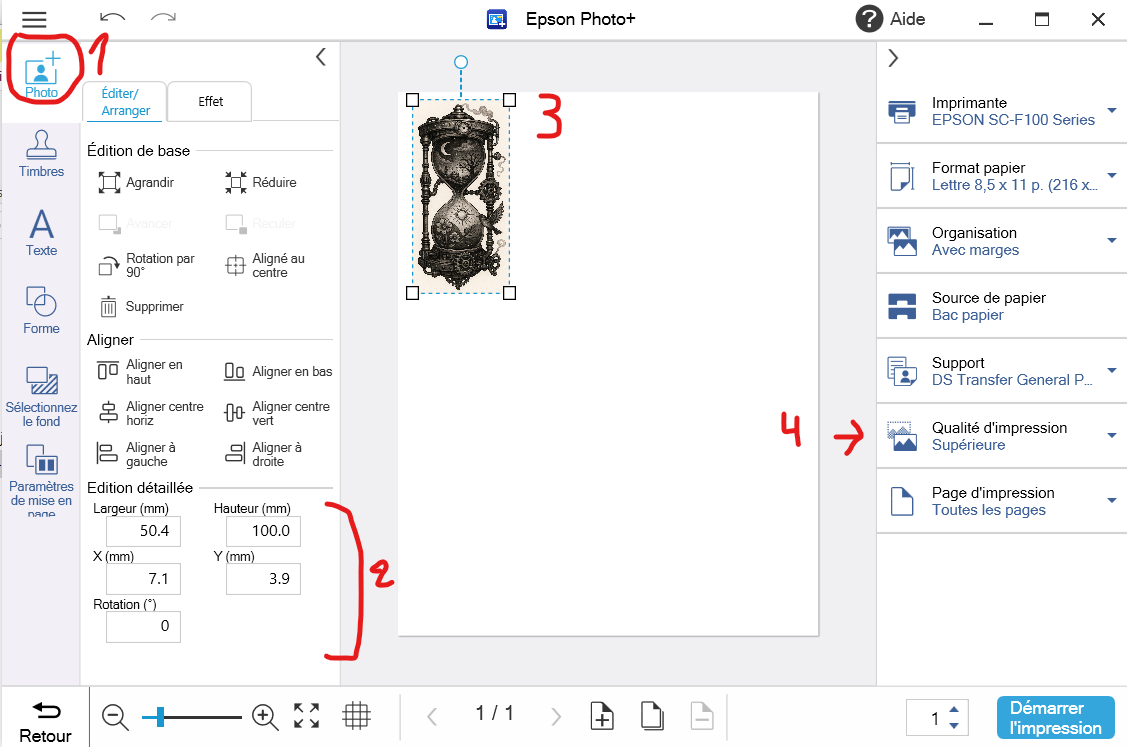The height and width of the screenshot is (747, 1127).
Task: Click the zoom out magnifier
Action: click(x=115, y=717)
